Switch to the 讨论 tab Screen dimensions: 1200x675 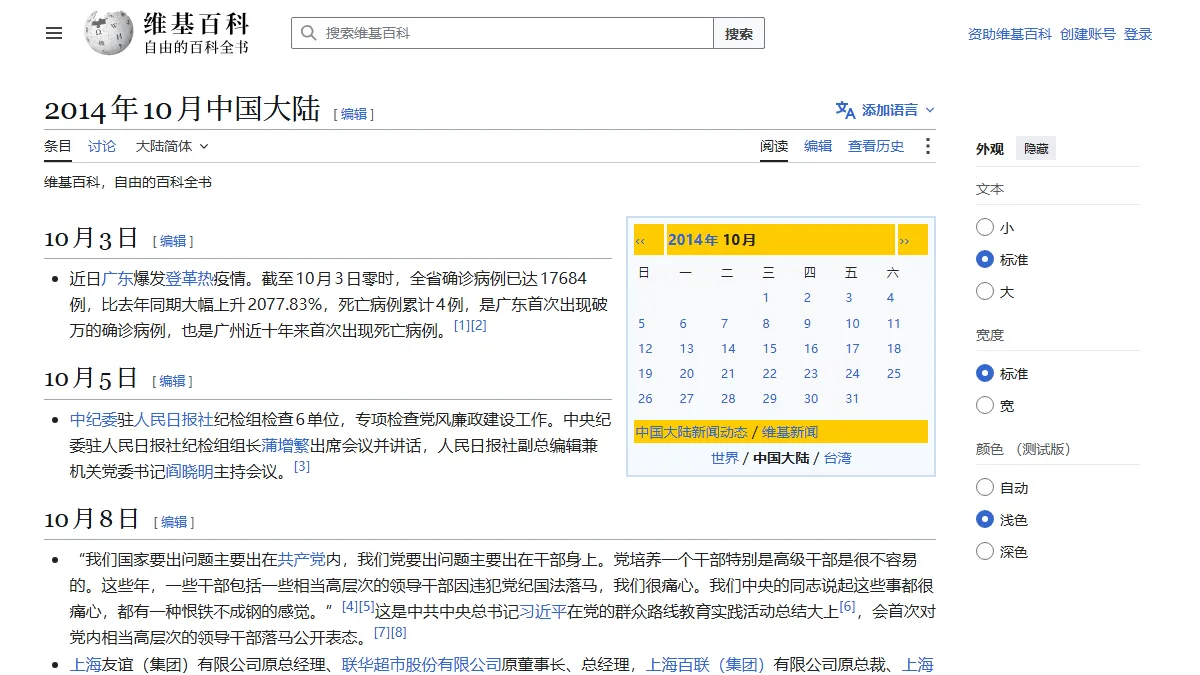[x=102, y=146]
